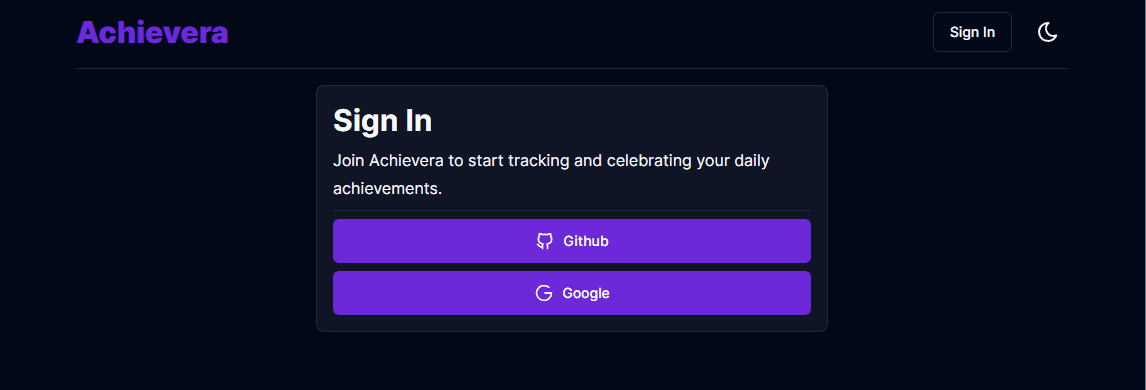1146x390 pixels.
Task: Select the word Github on purple button
Action: (x=586, y=241)
